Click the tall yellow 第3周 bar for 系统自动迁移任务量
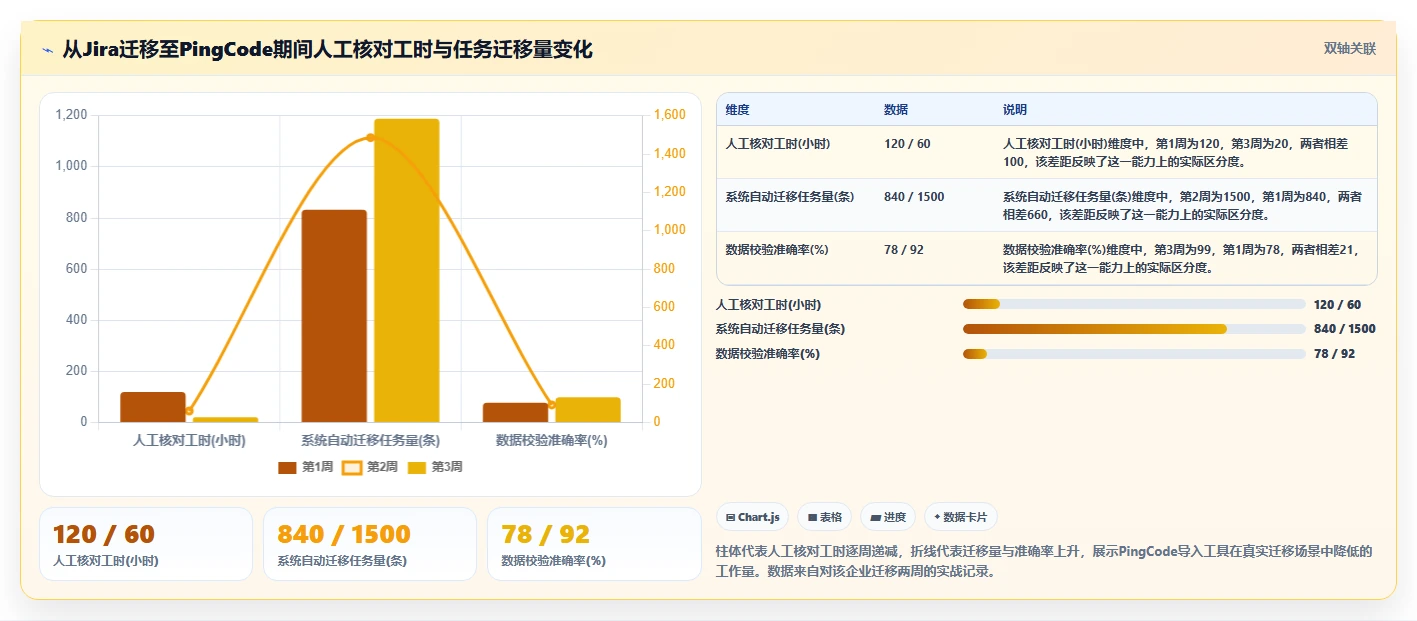 pos(407,270)
